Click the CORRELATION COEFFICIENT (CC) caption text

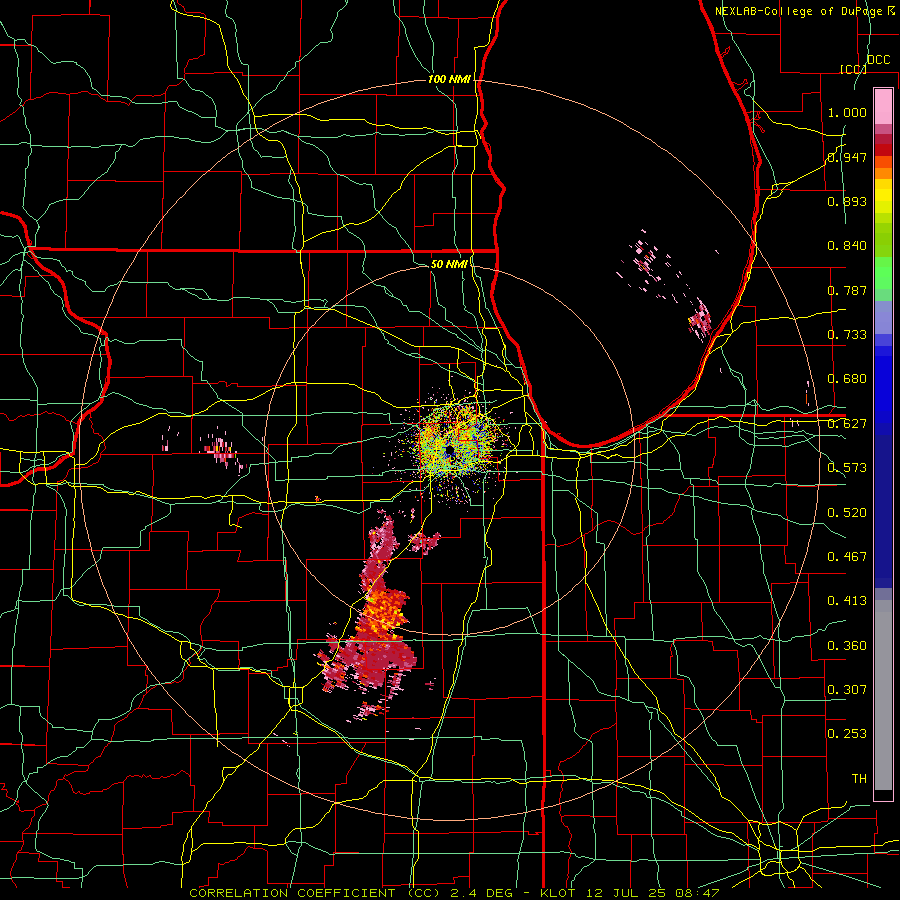315,893
